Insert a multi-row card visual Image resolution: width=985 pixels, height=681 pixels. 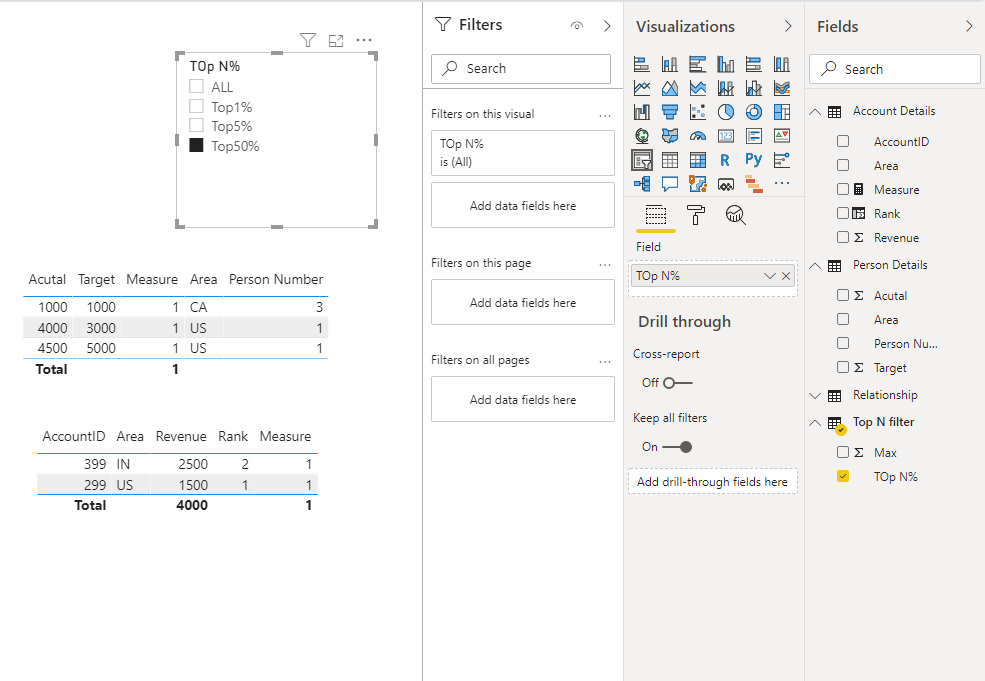pos(754,136)
